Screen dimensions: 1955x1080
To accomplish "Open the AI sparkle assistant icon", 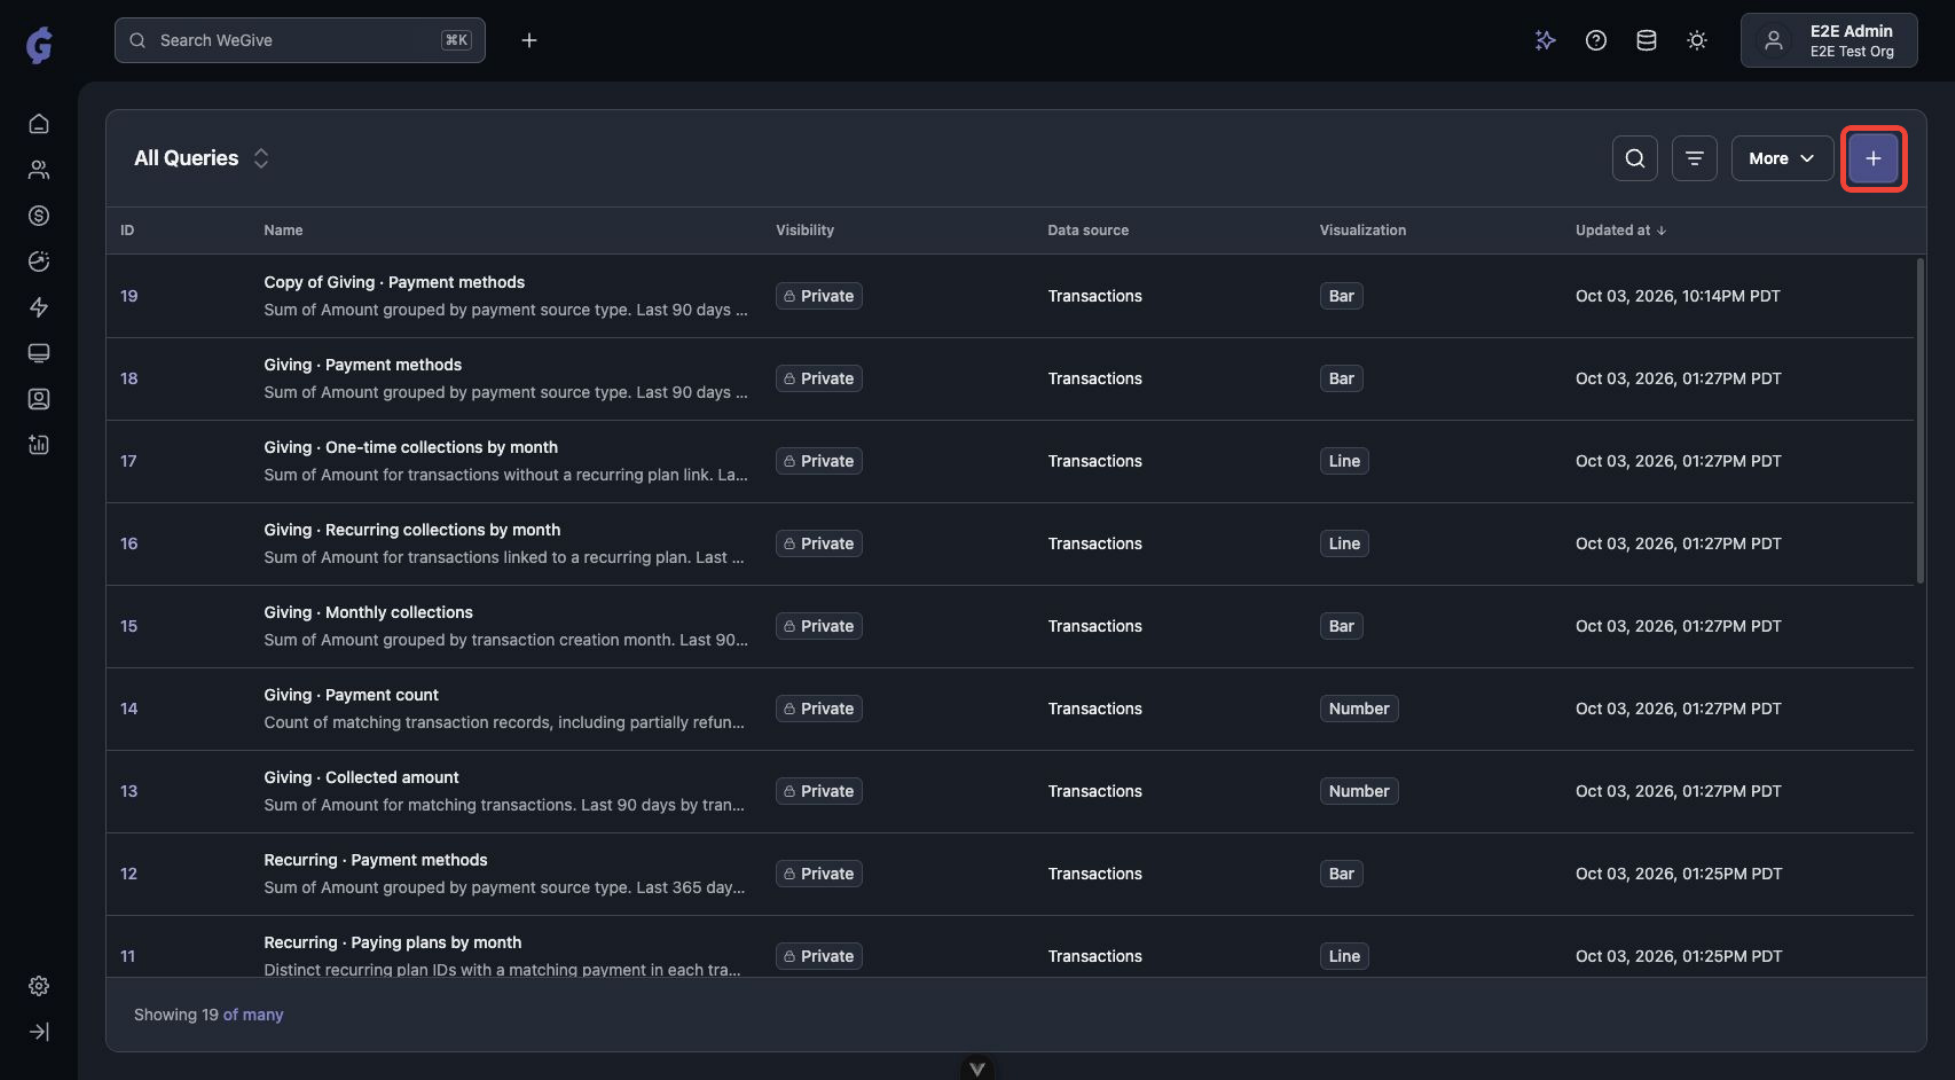I will click(1545, 40).
